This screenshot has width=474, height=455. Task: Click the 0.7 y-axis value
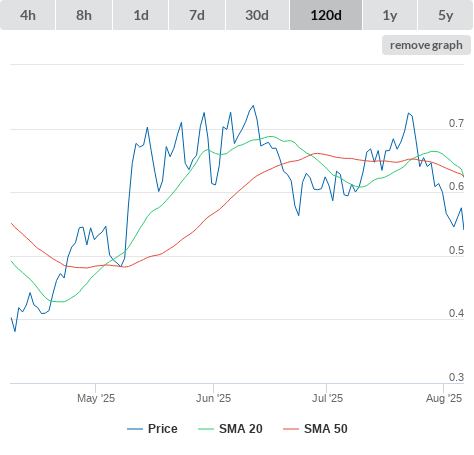click(456, 123)
